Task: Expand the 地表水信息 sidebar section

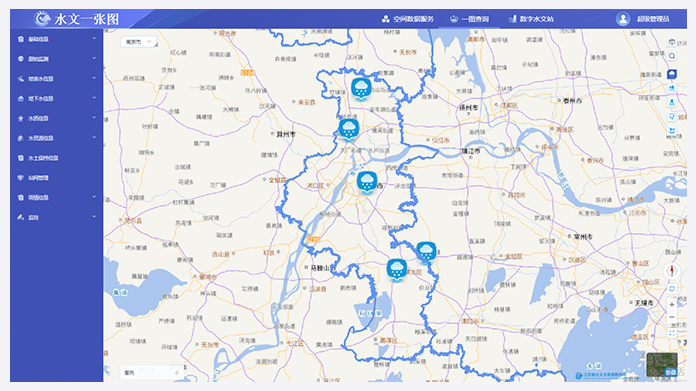Action: 57,79
